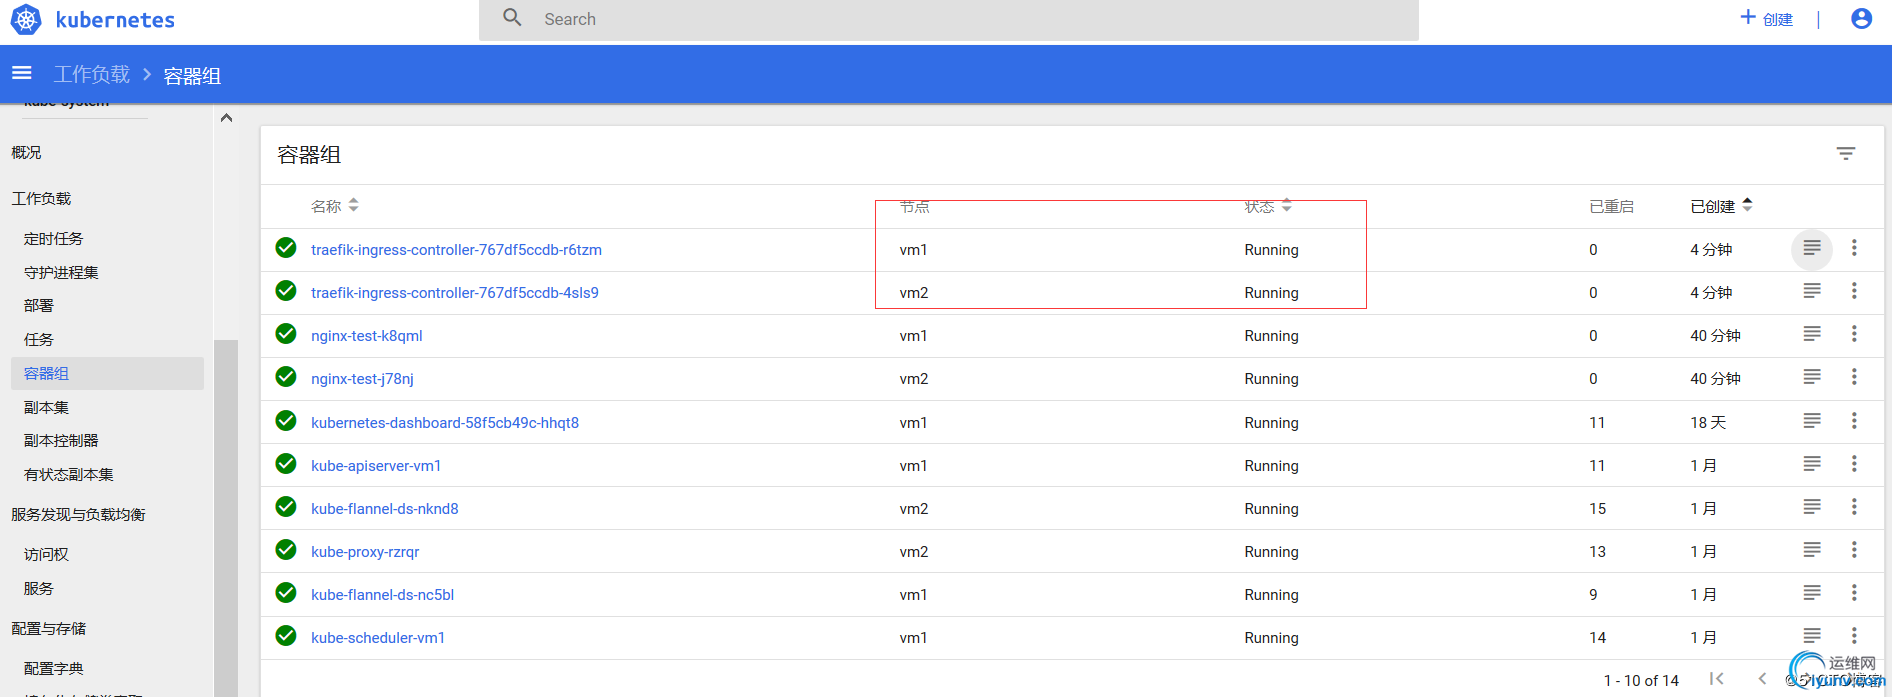Click the search magnifier icon
Screen dimensions: 1892x697
(512, 17)
